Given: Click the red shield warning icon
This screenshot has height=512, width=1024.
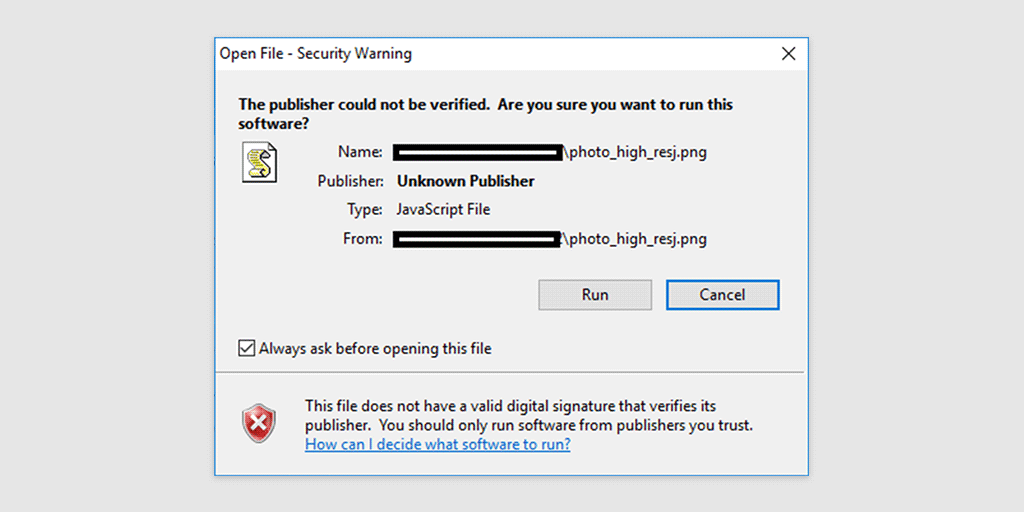Looking at the screenshot, I should (x=259, y=425).
